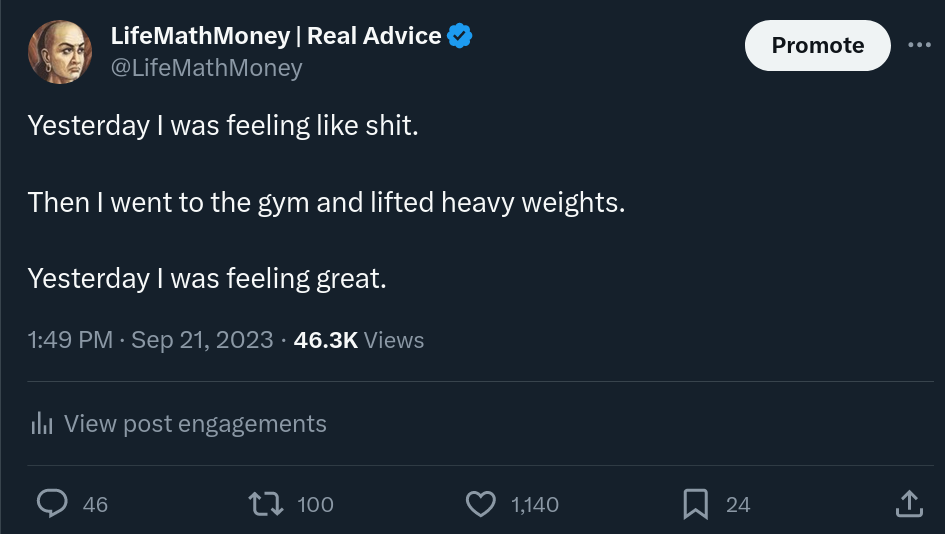Click the 46.3K Views count
The height and width of the screenshot is (534, 945).
(359, 340)
